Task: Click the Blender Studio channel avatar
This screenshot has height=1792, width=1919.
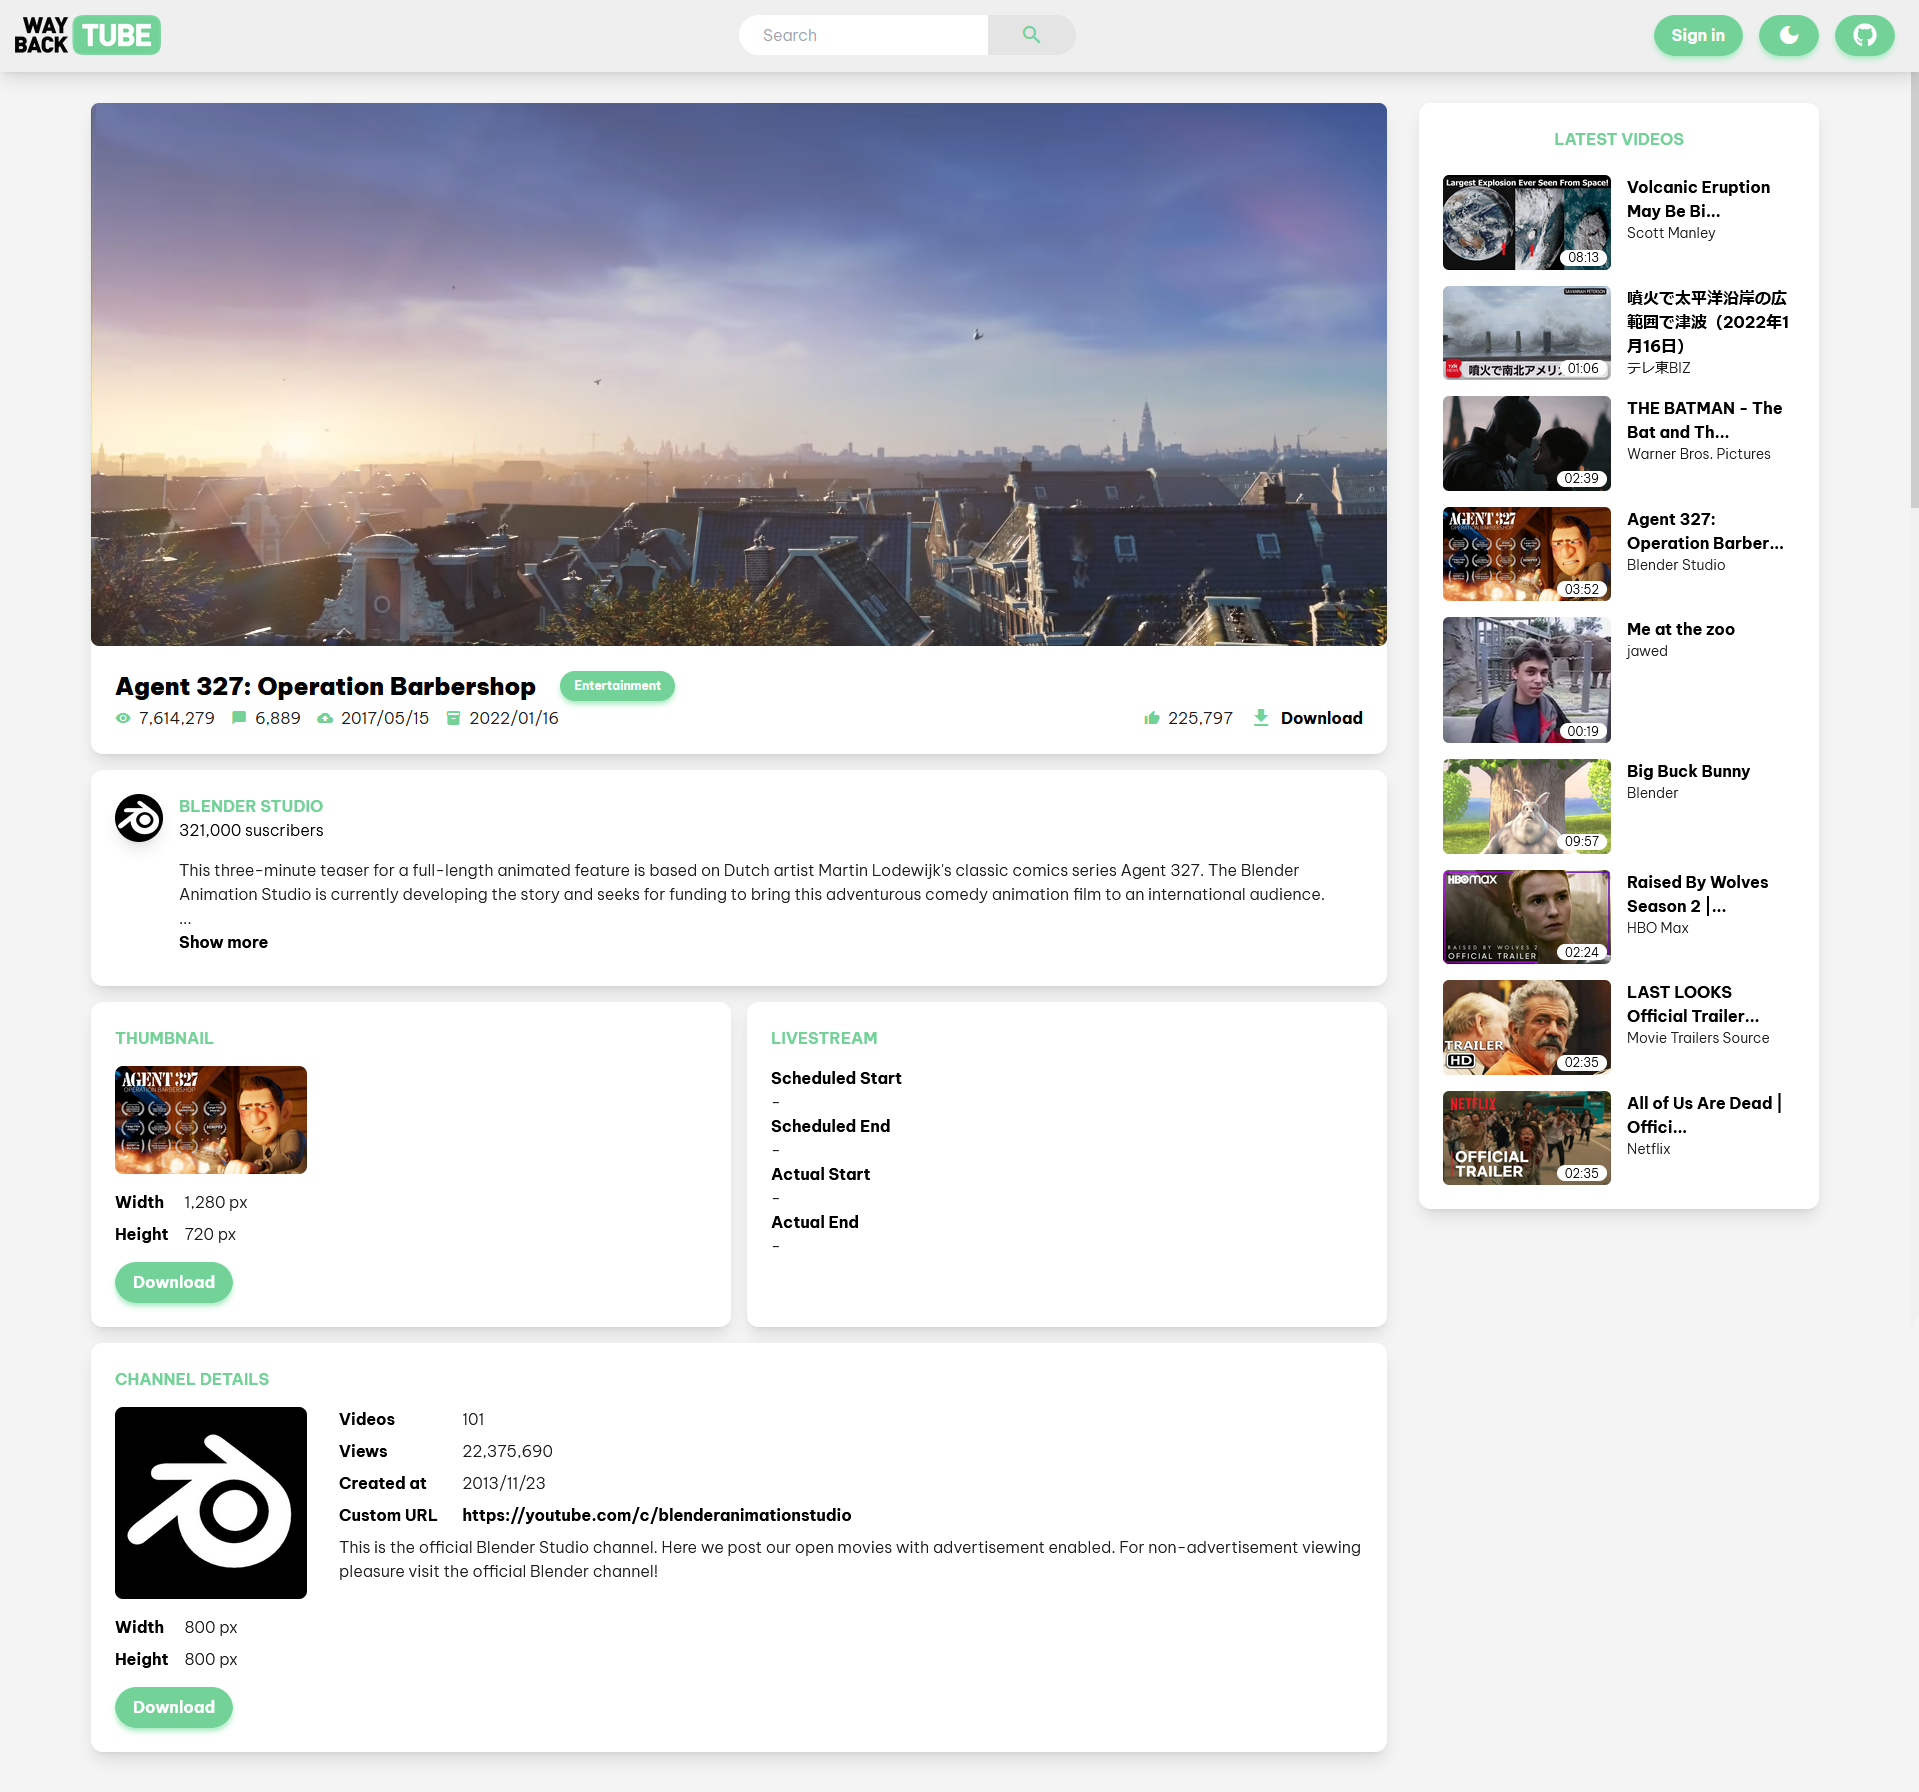Action: point(139,818)
